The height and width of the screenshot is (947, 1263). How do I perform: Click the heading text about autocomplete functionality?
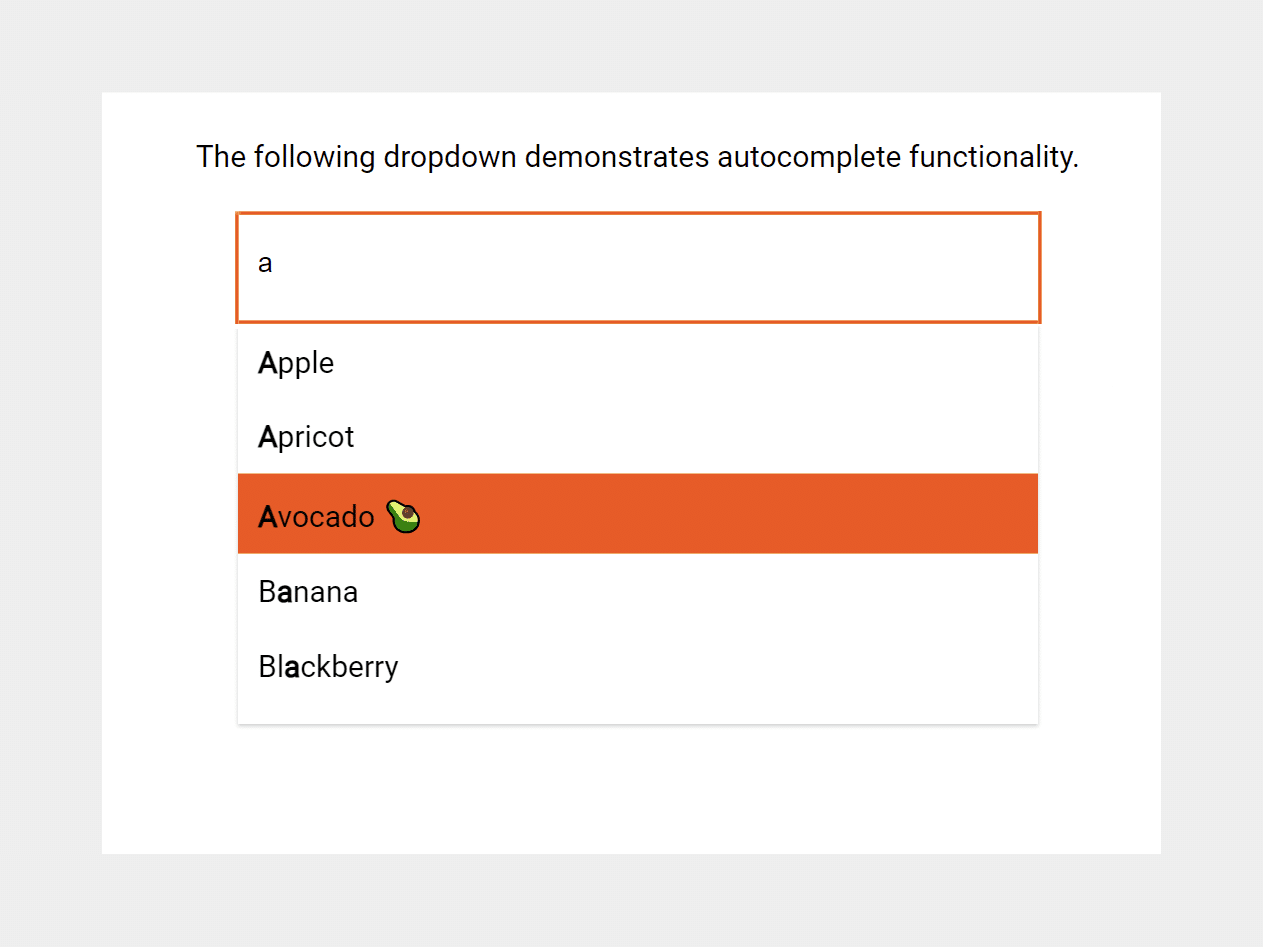[637, 157]
